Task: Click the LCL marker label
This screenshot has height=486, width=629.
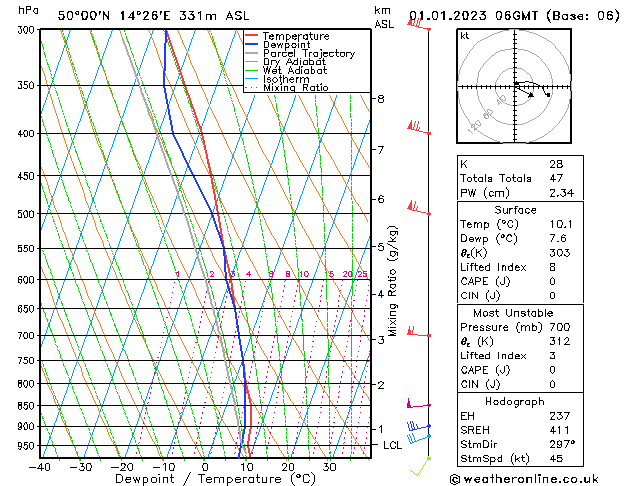Action: pyautogui.click(x=392, y=445)
